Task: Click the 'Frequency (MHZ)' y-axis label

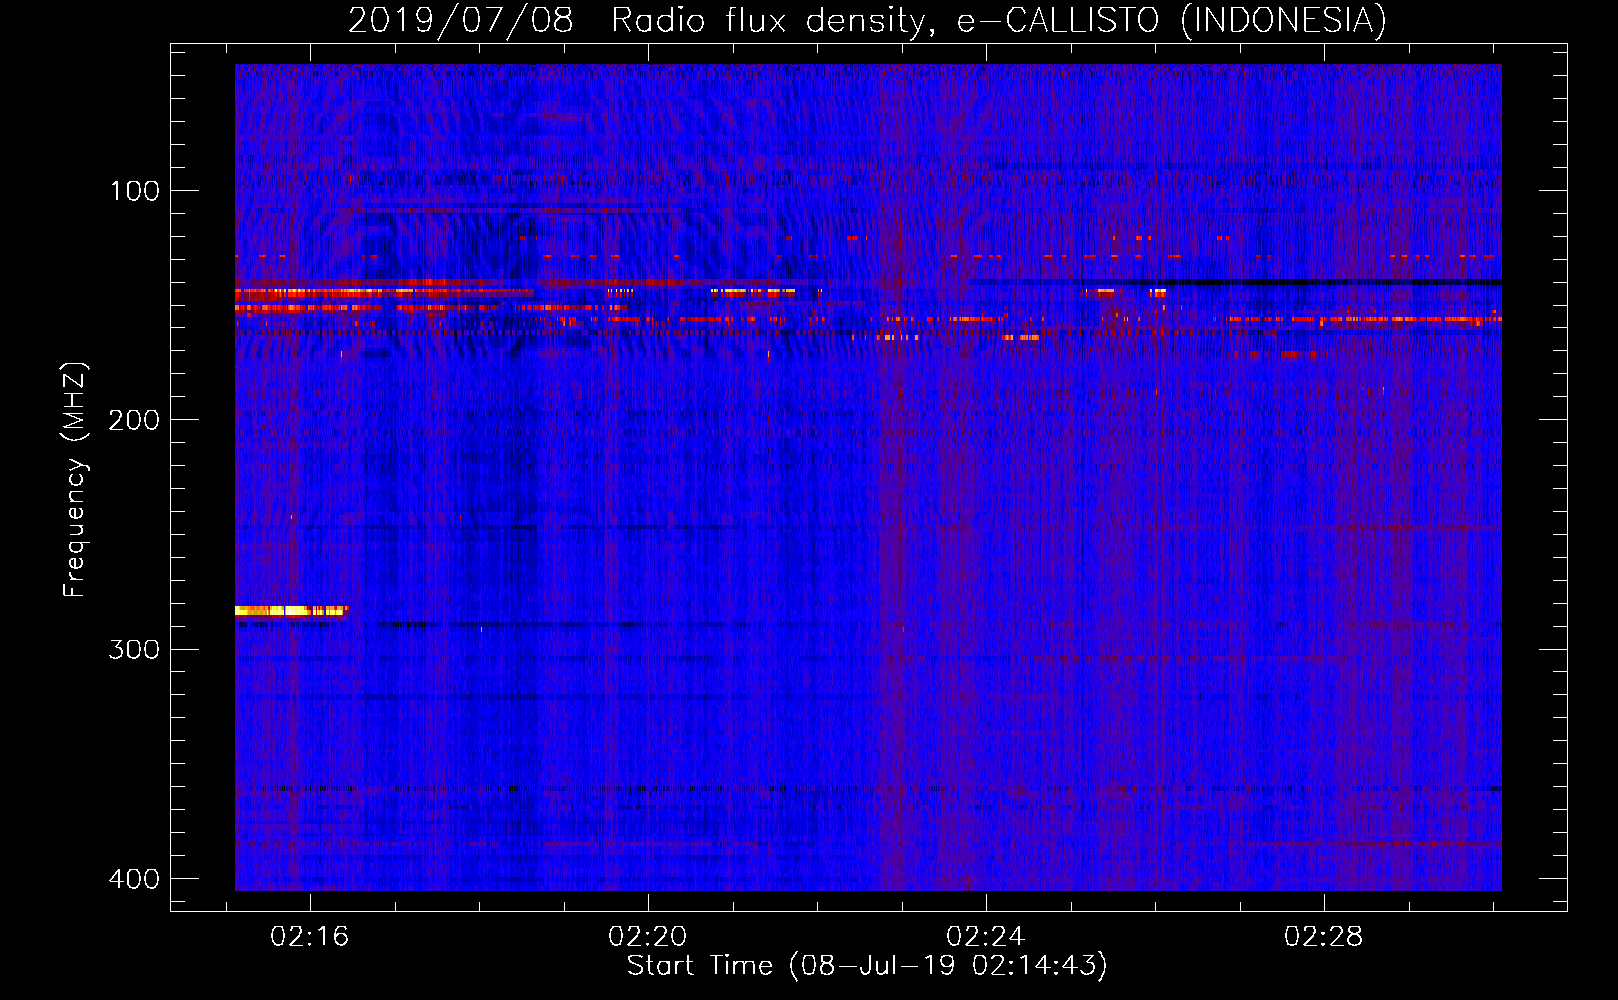Action: [75, 479]
